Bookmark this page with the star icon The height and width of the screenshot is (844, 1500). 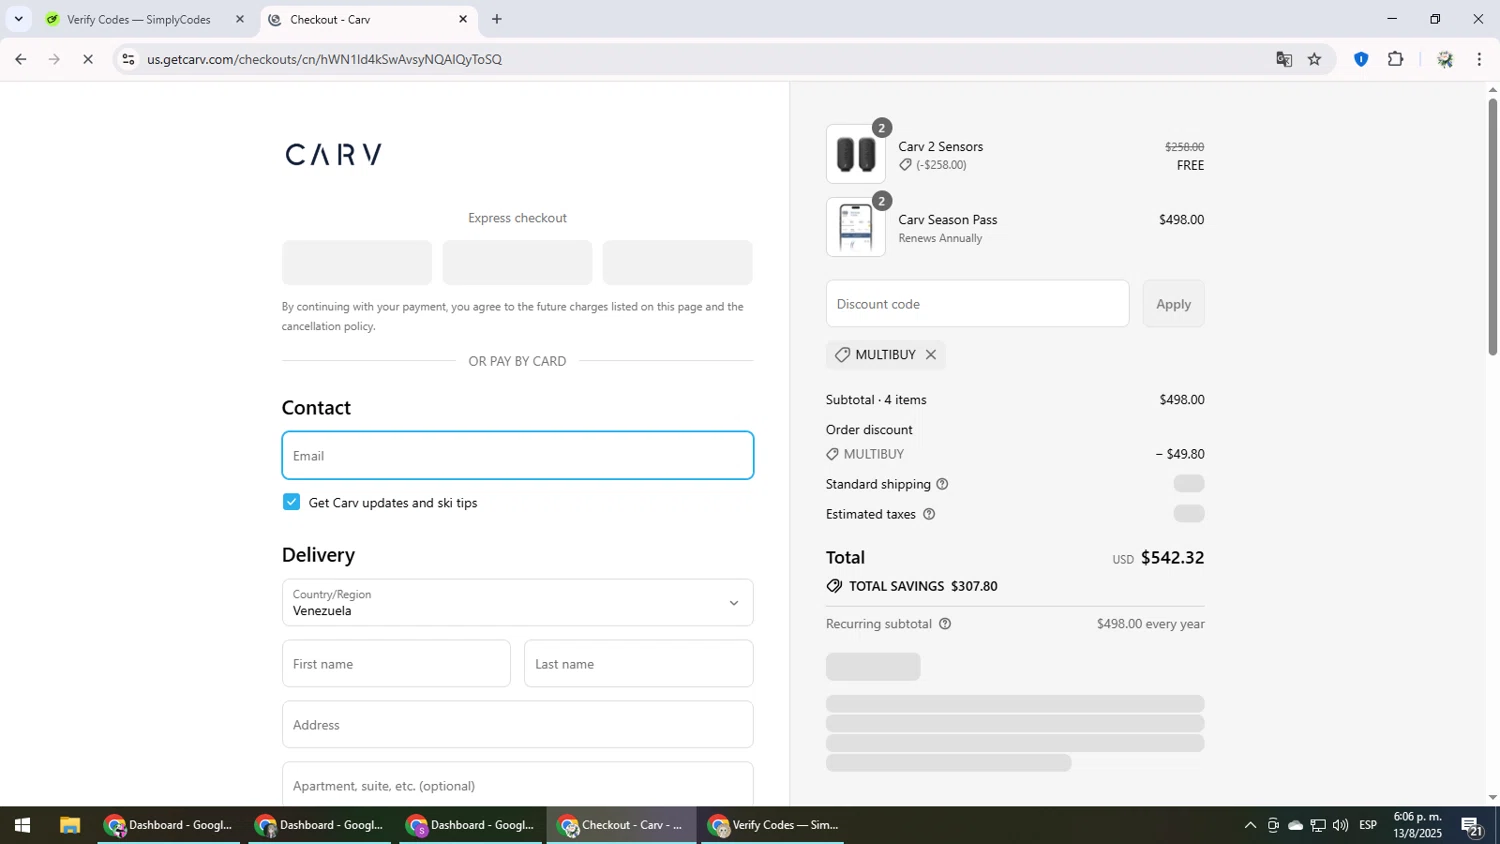pyautogui.click(x=1315, y=59)
